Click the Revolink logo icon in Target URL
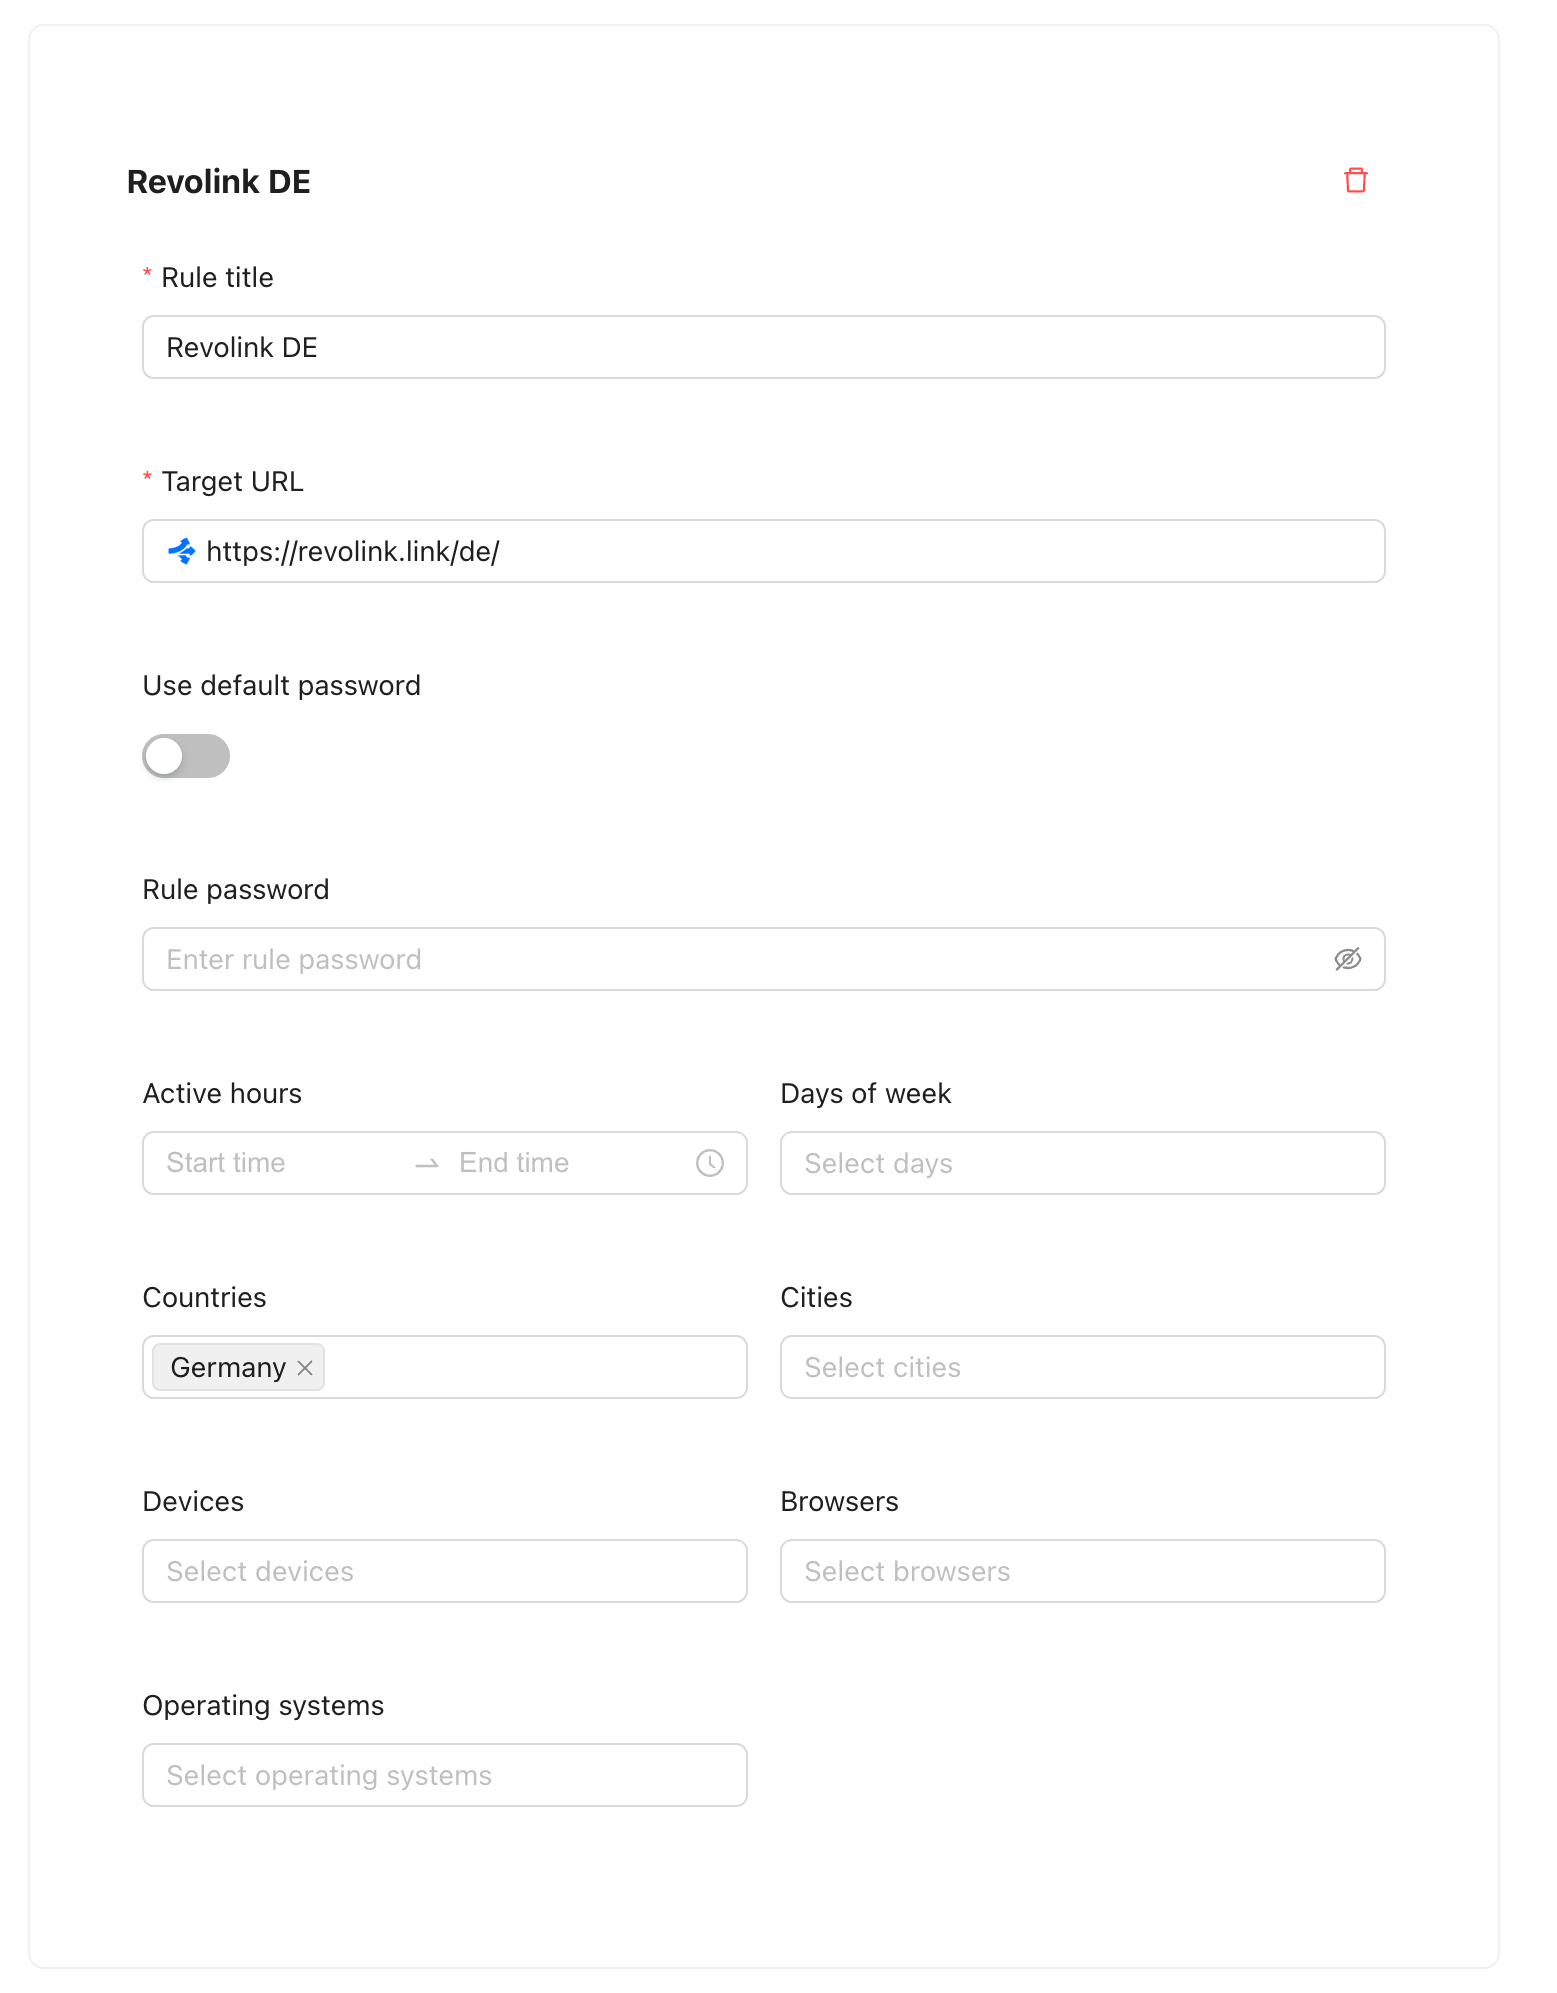The image size is (1557, 1993). pyautogui.click(x=181, y=551)
